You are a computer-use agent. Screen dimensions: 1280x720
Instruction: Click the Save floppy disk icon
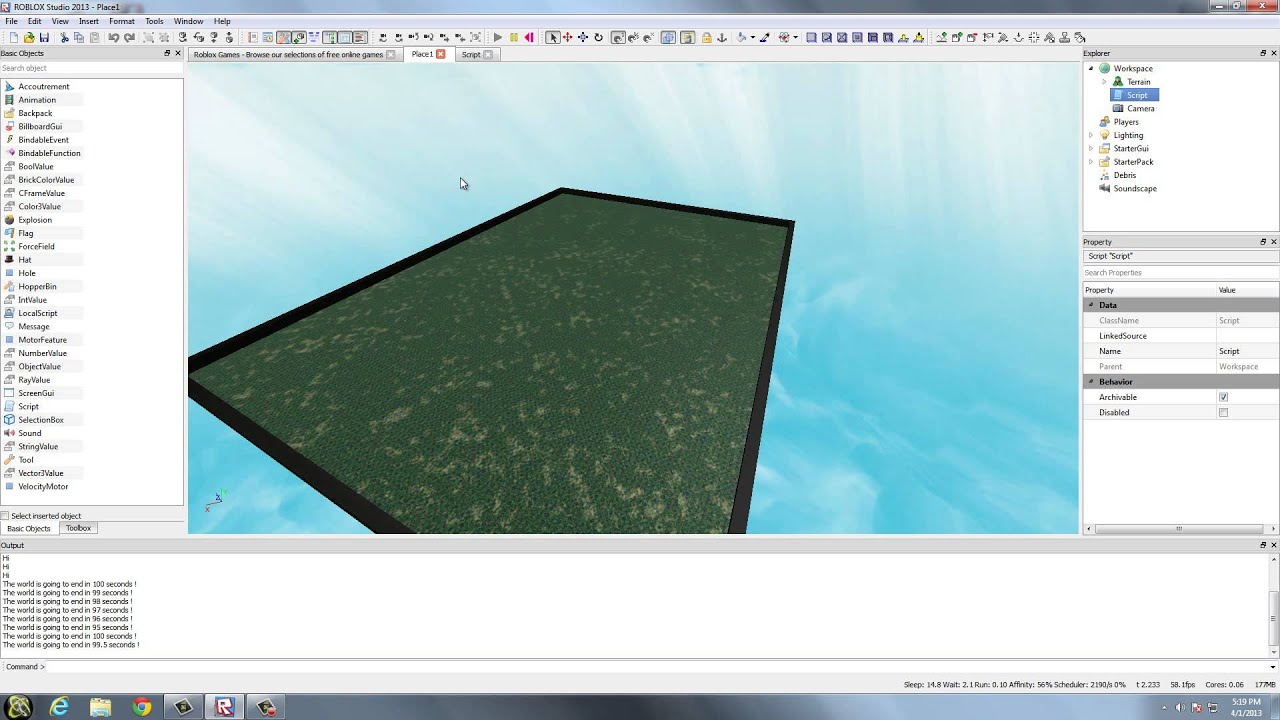click(x=44, y=37)
